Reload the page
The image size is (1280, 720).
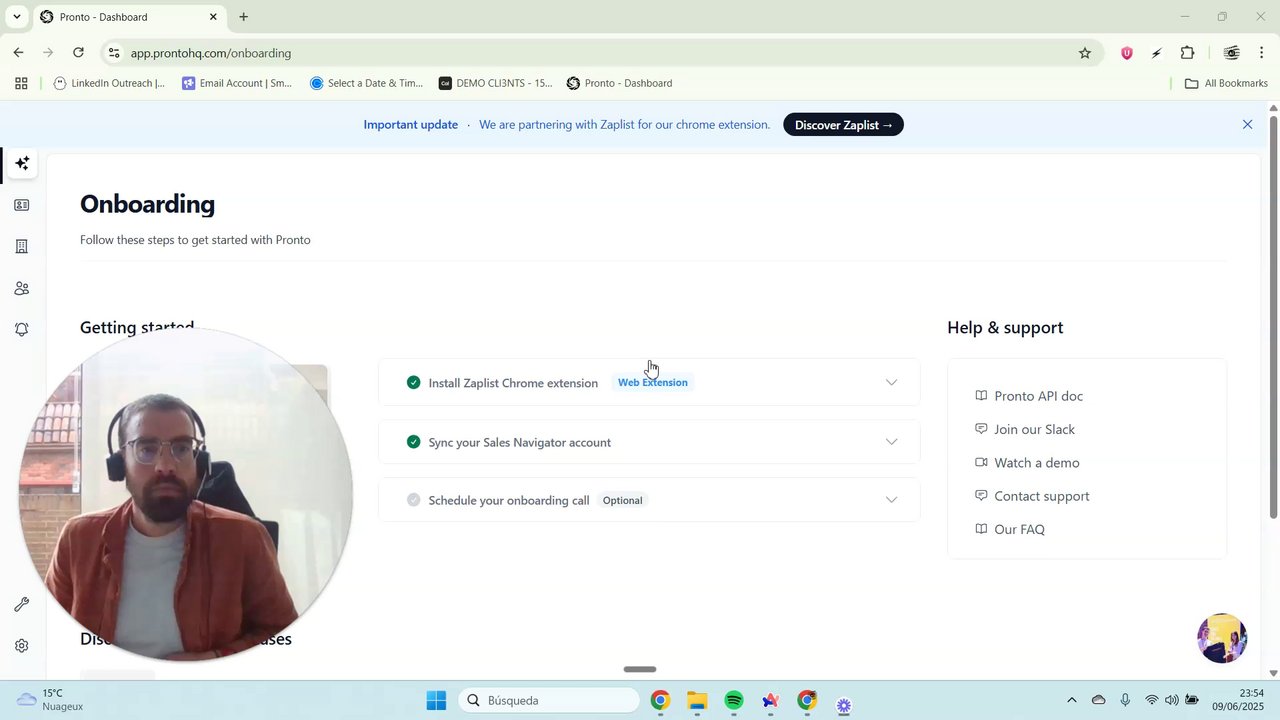pyautogui.click(x=78, y=53)
